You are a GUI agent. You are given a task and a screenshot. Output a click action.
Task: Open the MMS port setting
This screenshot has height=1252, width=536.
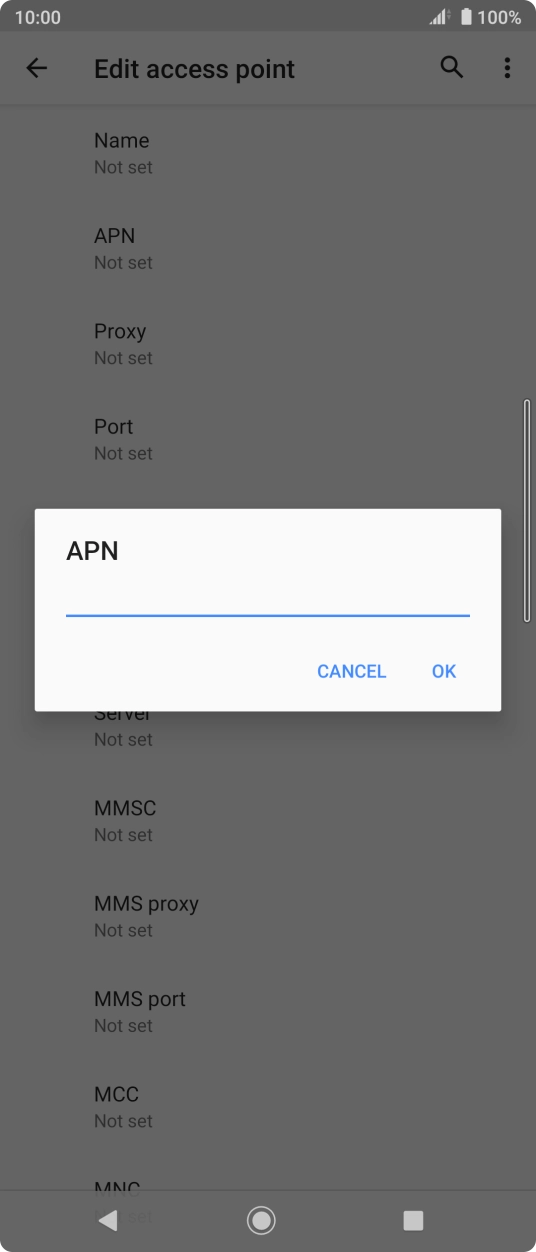tap(268, 1011)
